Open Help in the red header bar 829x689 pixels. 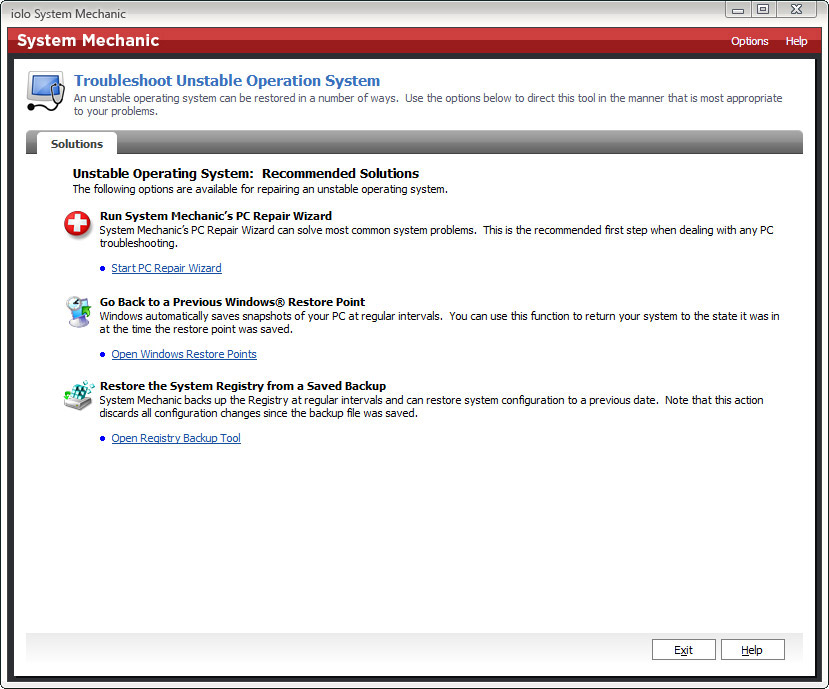point(796,41)
